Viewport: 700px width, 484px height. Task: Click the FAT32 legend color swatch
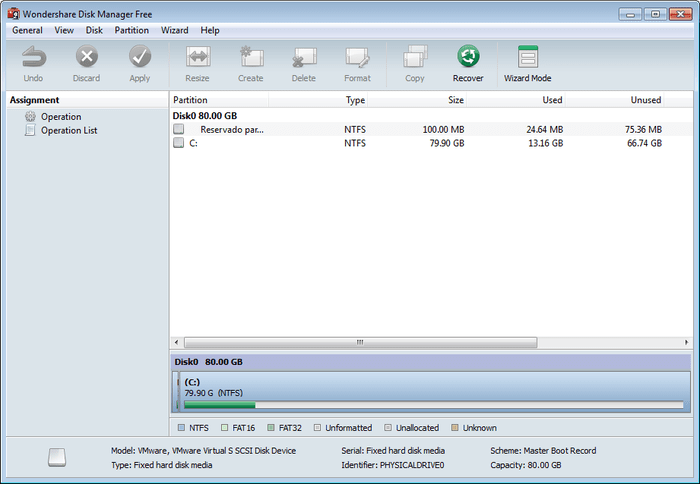tap(271, 428)
